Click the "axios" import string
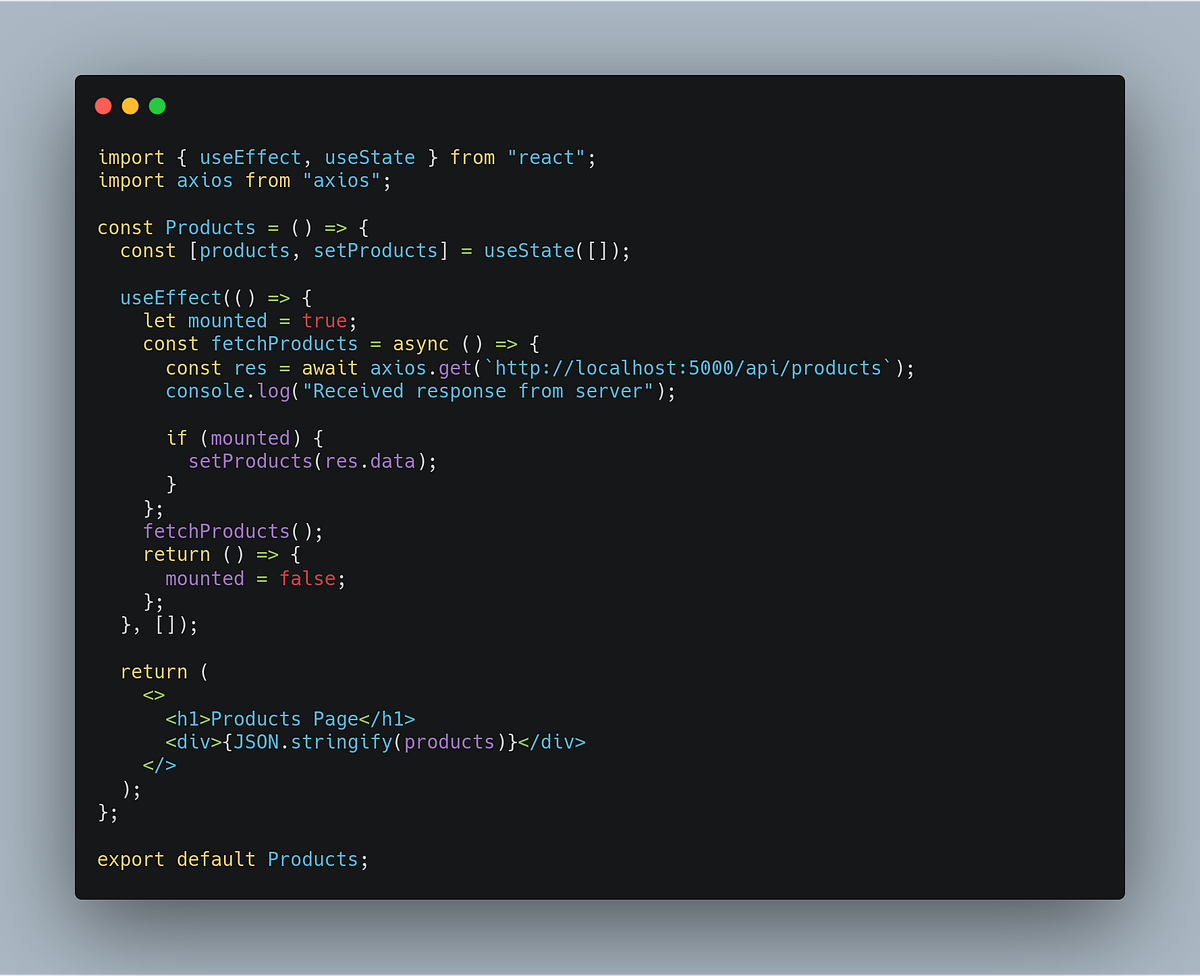This screenshot has height=976, width=1200. [x=342, y=180]
